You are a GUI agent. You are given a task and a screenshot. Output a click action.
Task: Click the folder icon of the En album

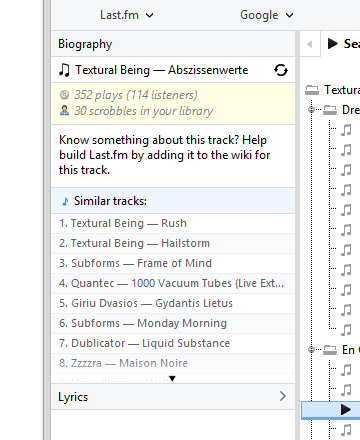(330, 350)
